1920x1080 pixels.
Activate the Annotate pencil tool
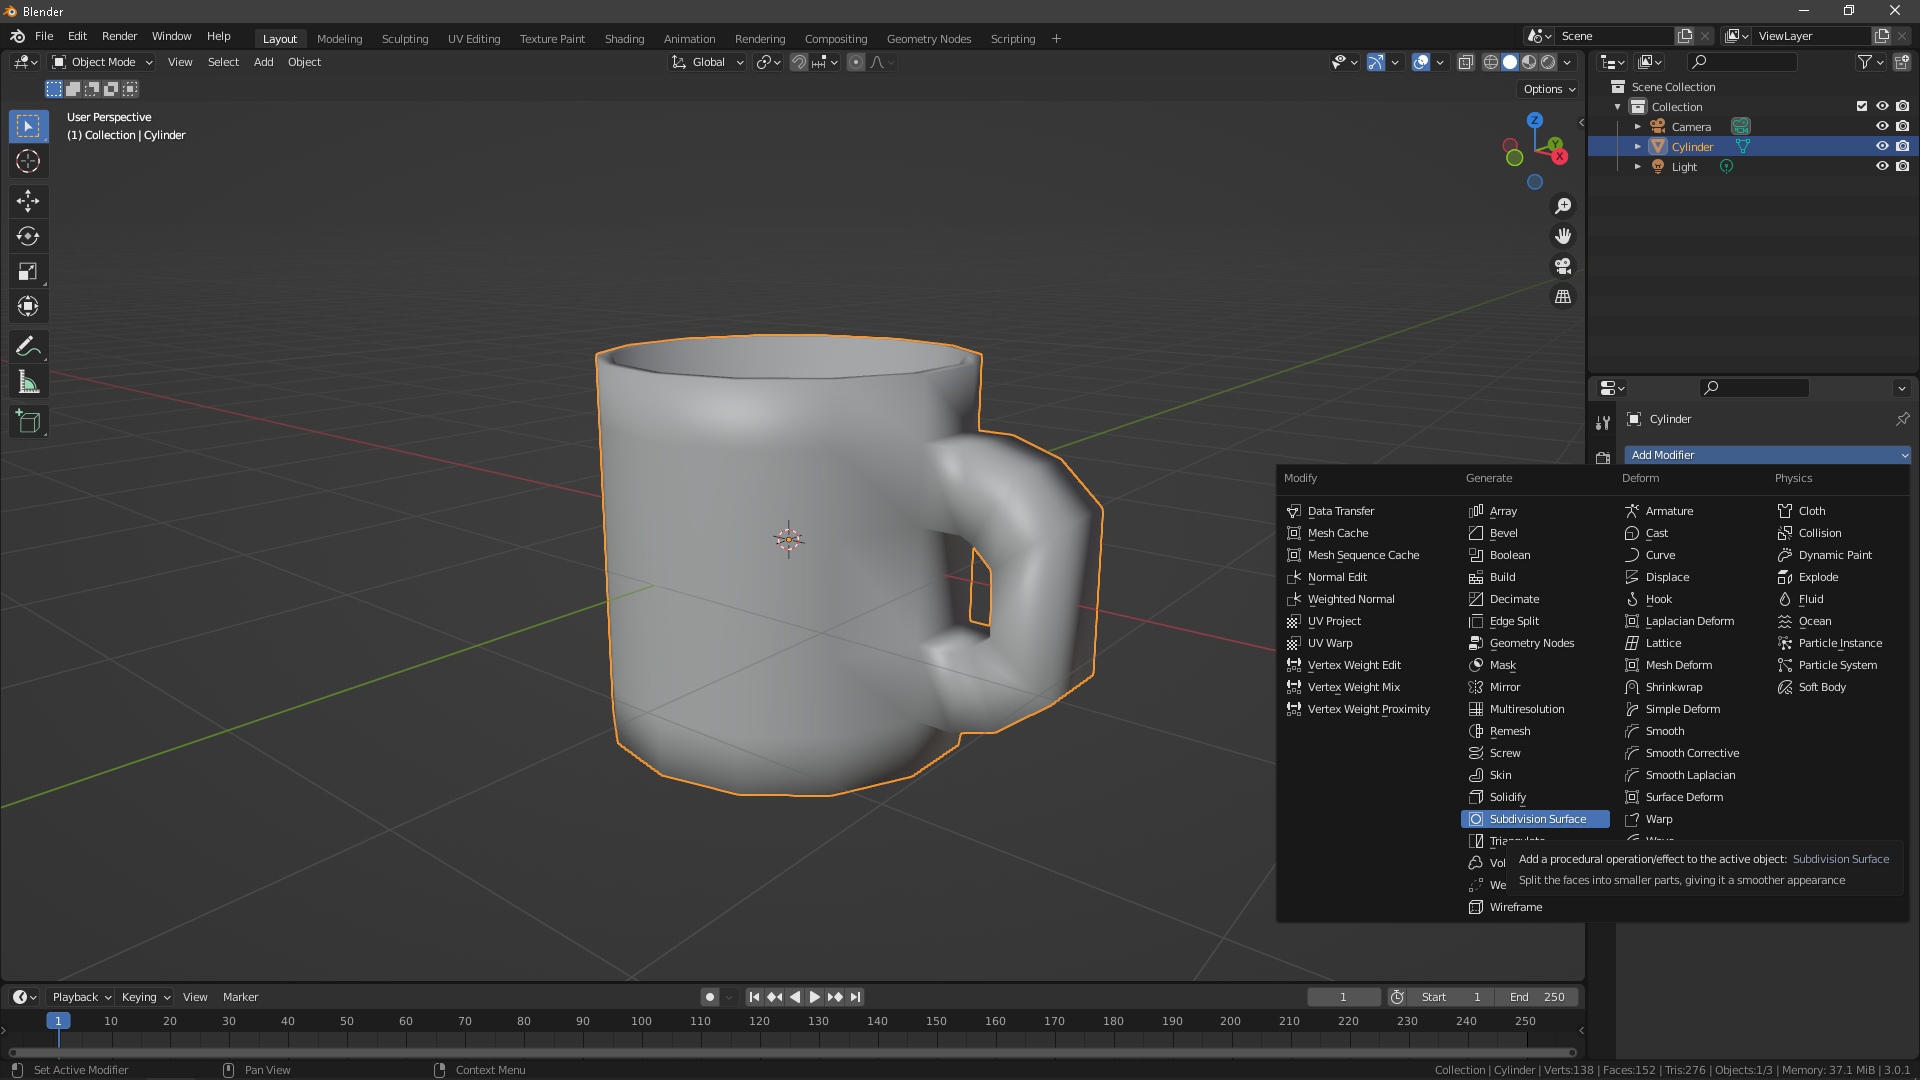28,347
